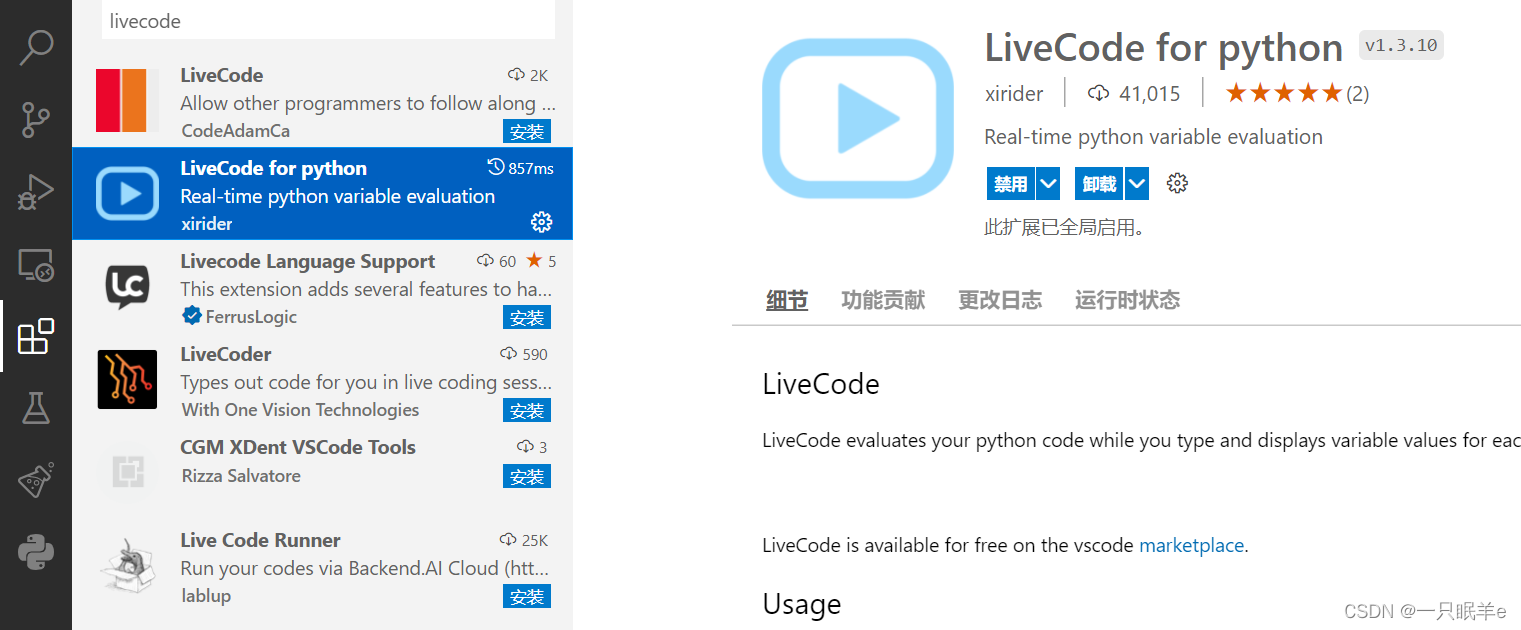Click the lab experiments beaker icon in the sidebar
Viewport: 1521px width, 630px height.
coord(36,478)
